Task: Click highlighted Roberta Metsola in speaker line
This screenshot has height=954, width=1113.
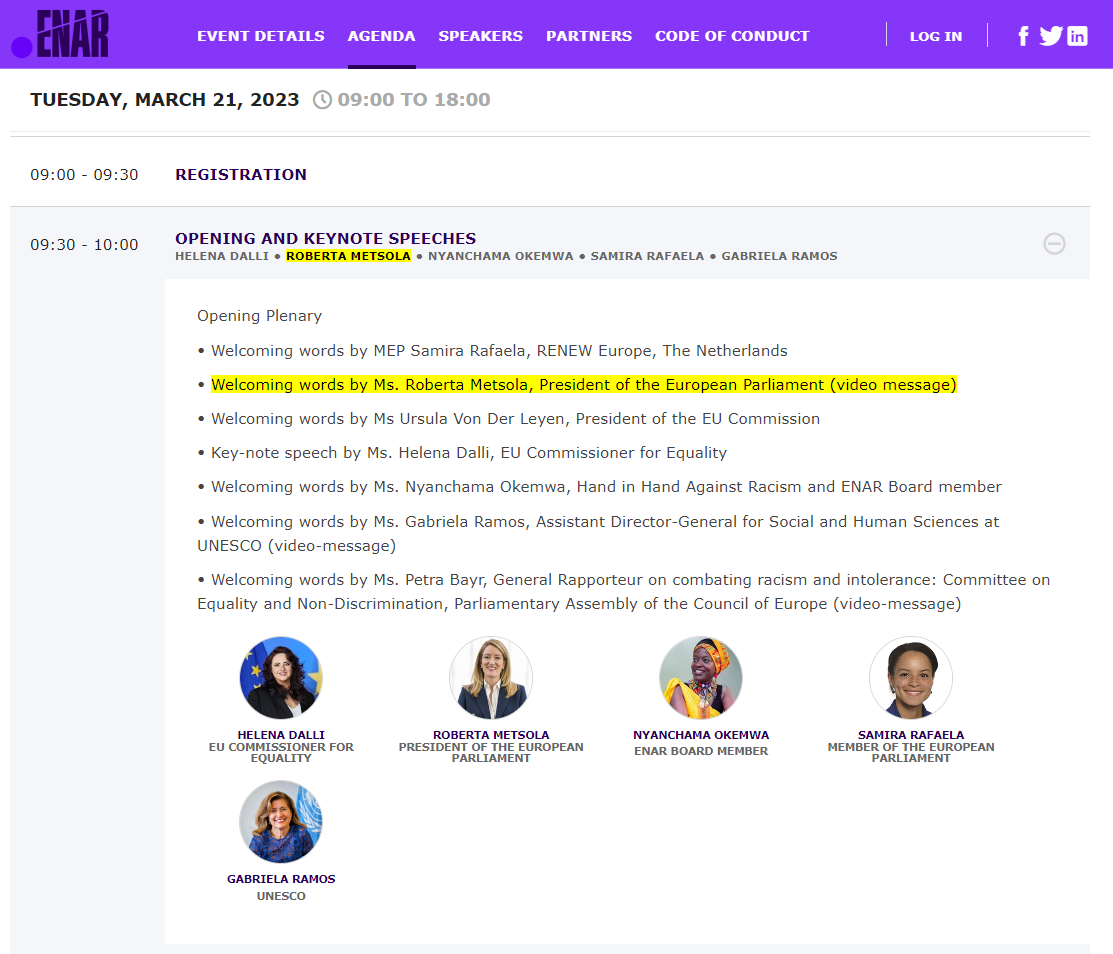Action: pyautogui.click(x=349, y=256)
